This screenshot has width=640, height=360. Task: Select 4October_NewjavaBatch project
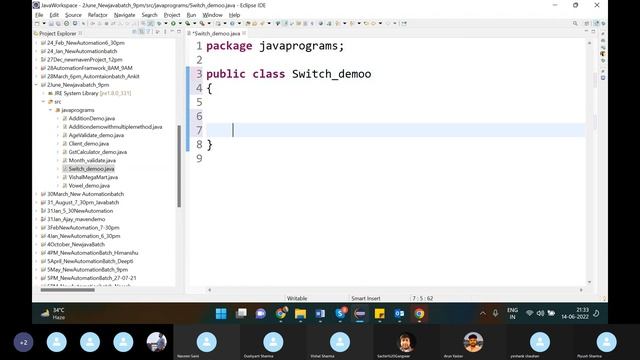coord(76,244)
